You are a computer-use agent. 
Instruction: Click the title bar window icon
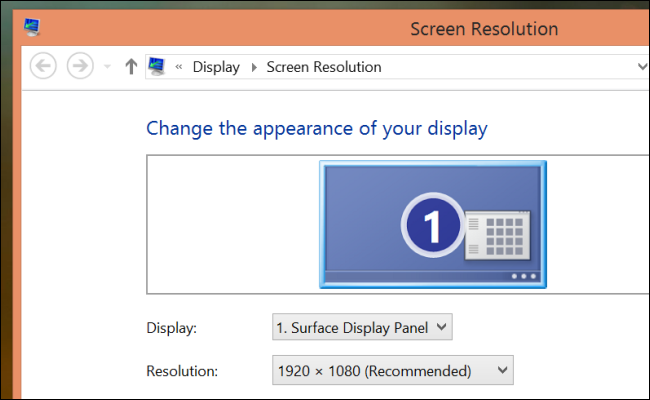click(x=32, y=27)
